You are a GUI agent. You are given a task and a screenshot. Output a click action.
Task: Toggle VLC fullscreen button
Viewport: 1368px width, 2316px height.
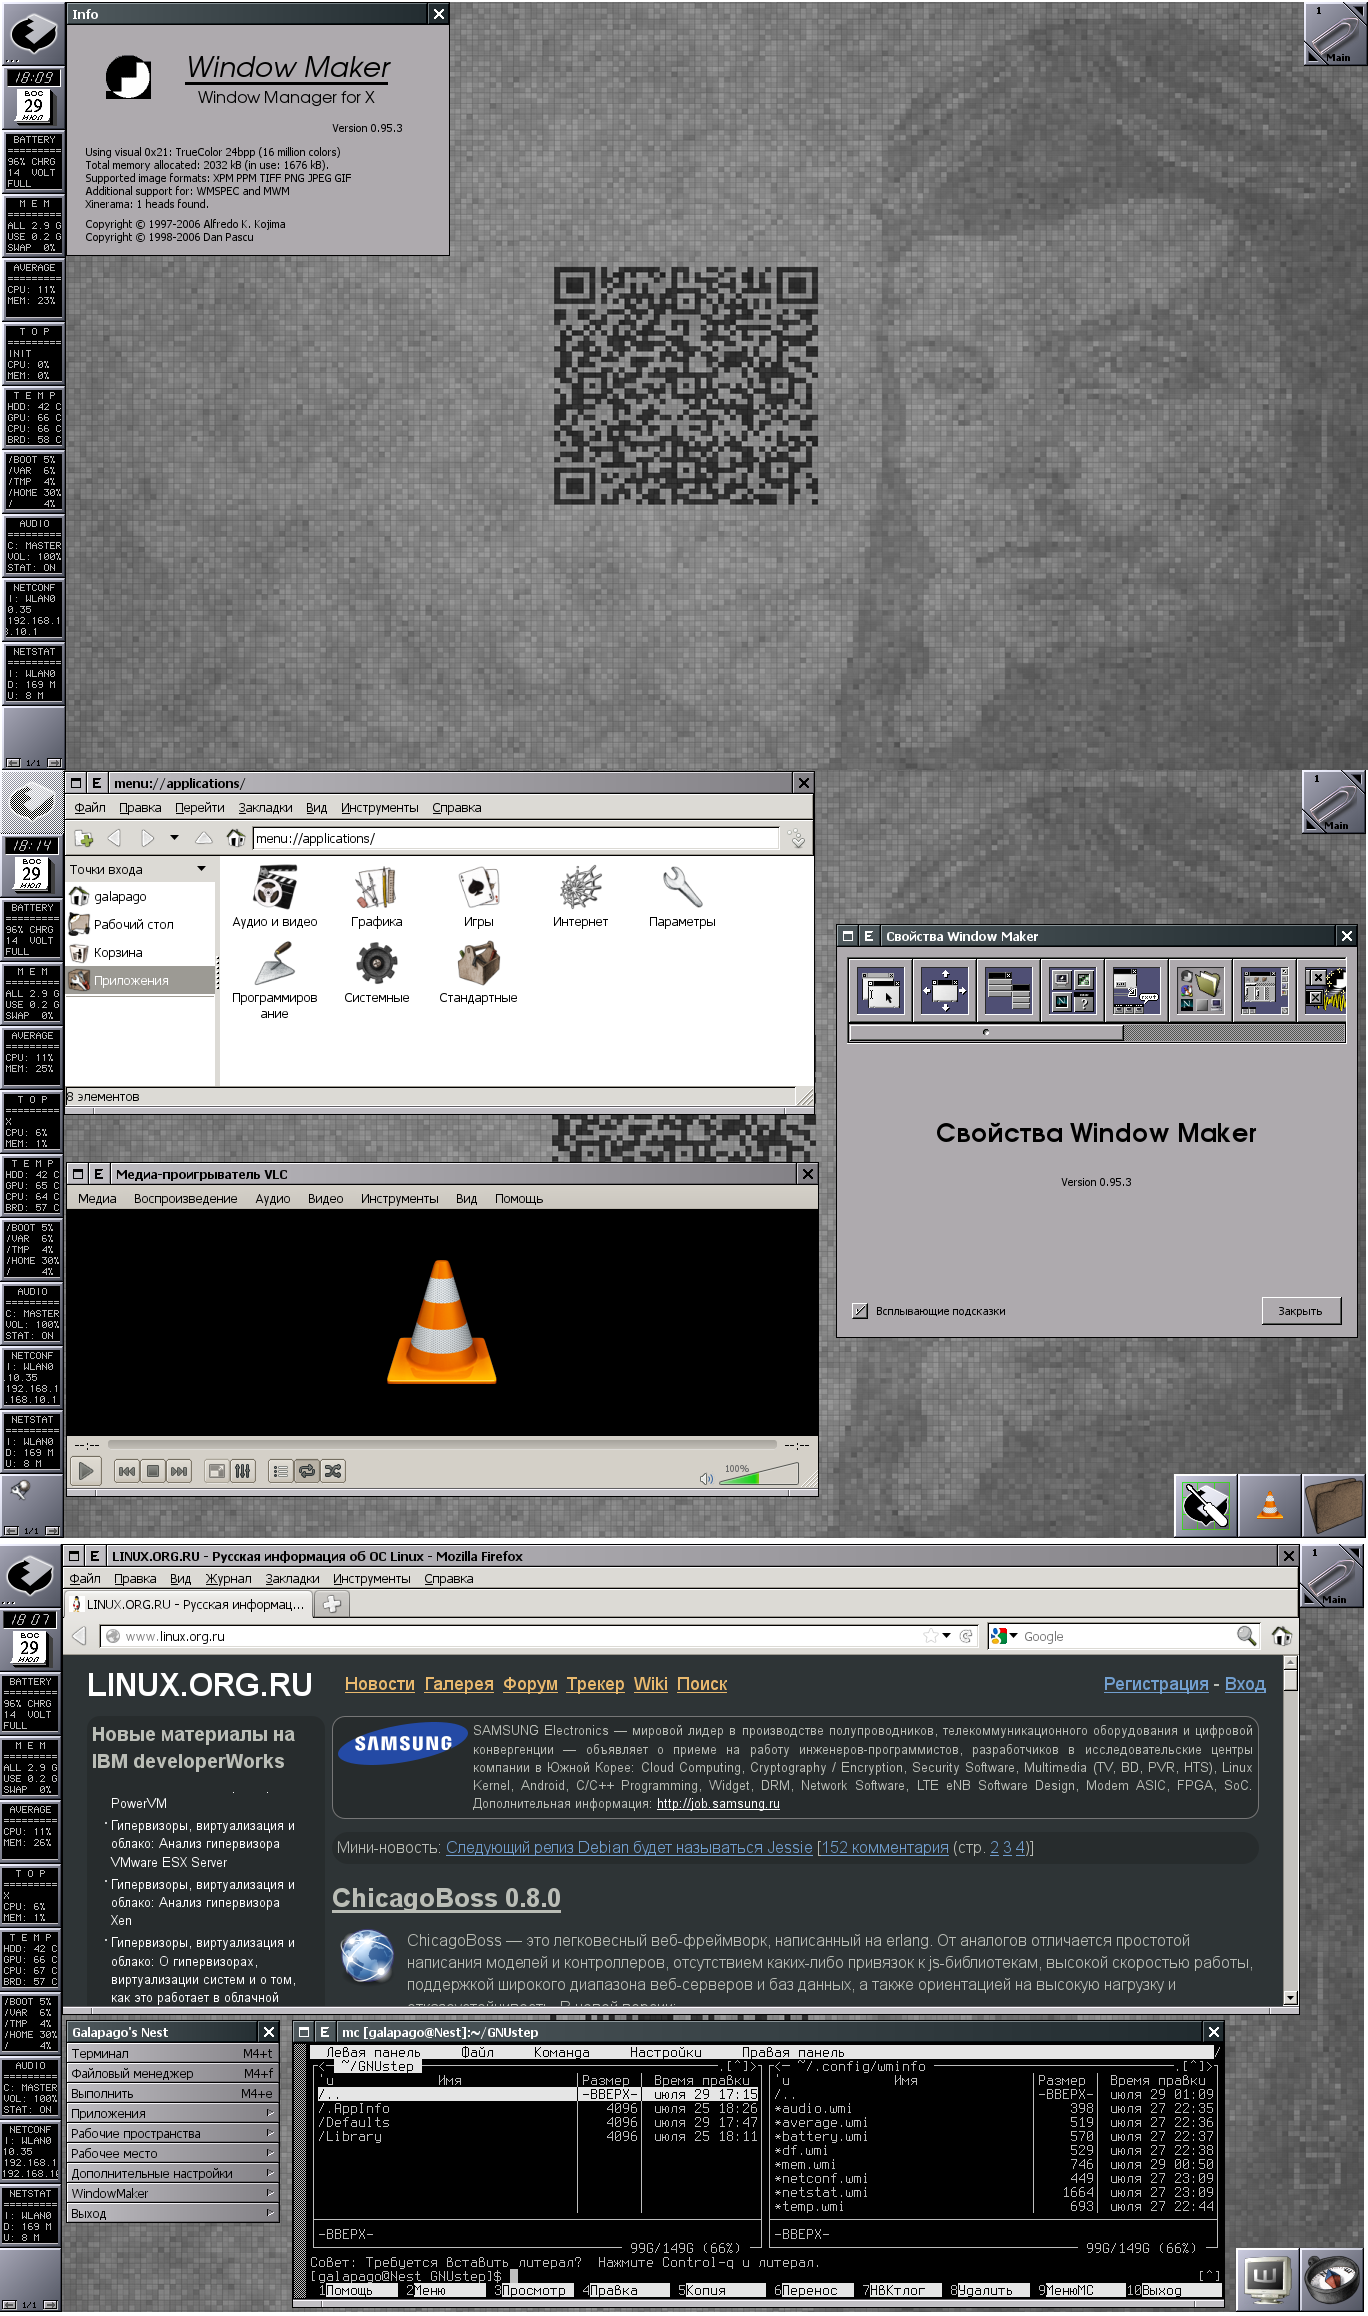pos(216,1471)
